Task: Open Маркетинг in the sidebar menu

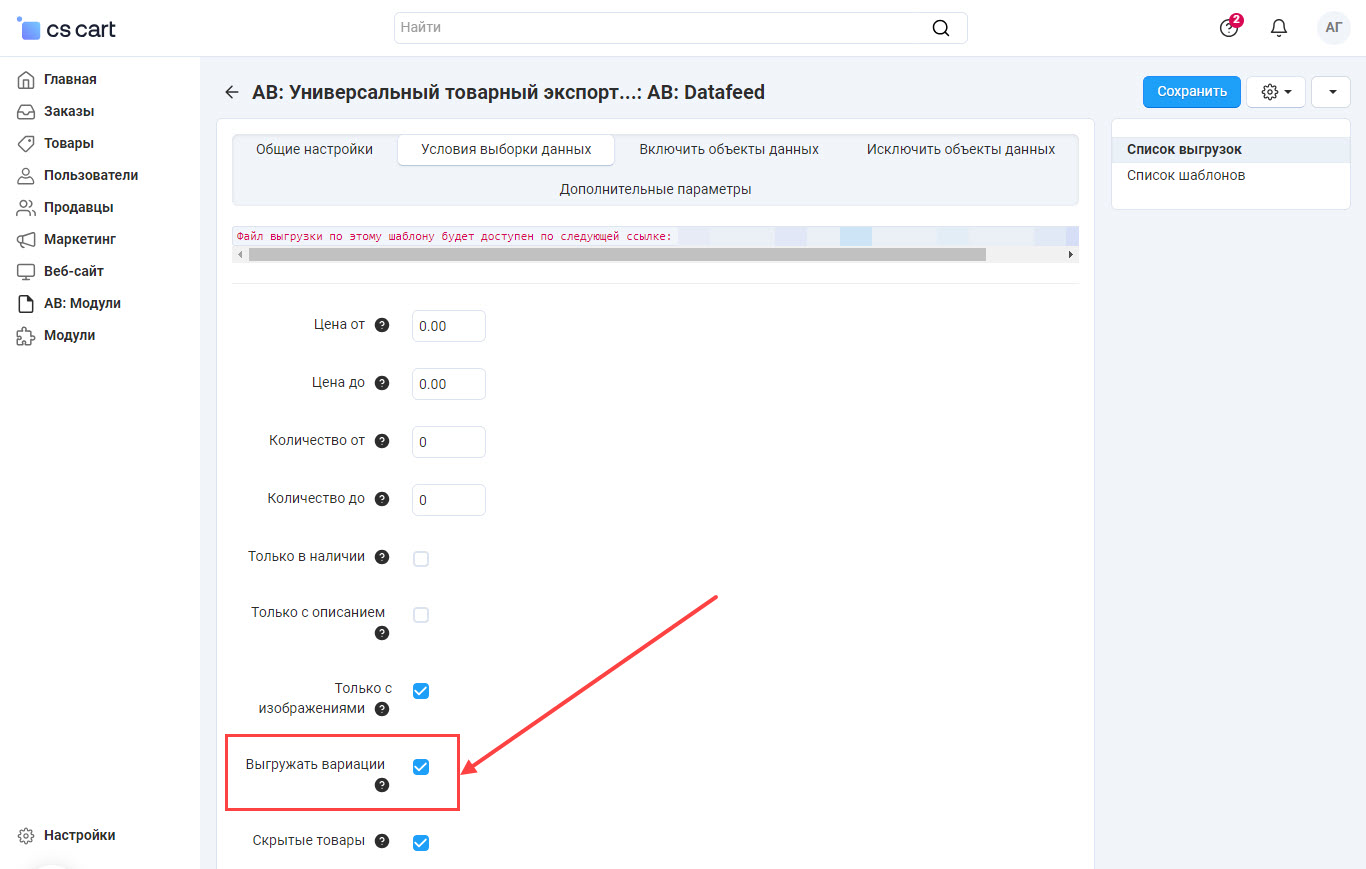Action: tap(80, 239)
